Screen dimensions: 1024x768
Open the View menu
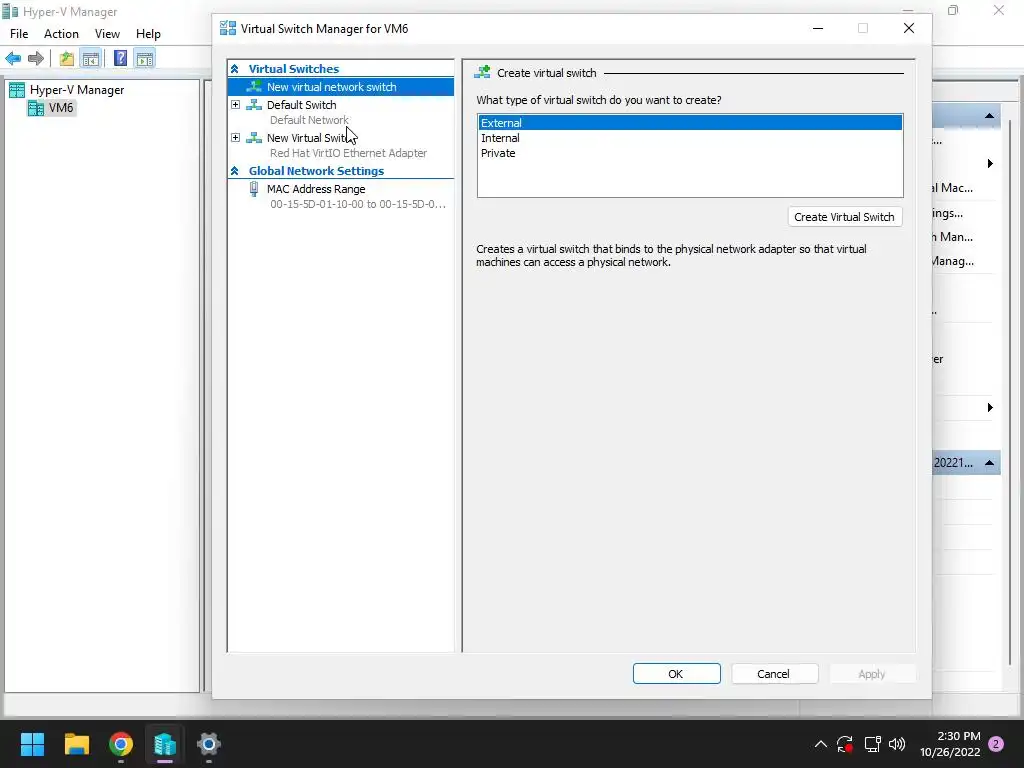coord(107,34)
